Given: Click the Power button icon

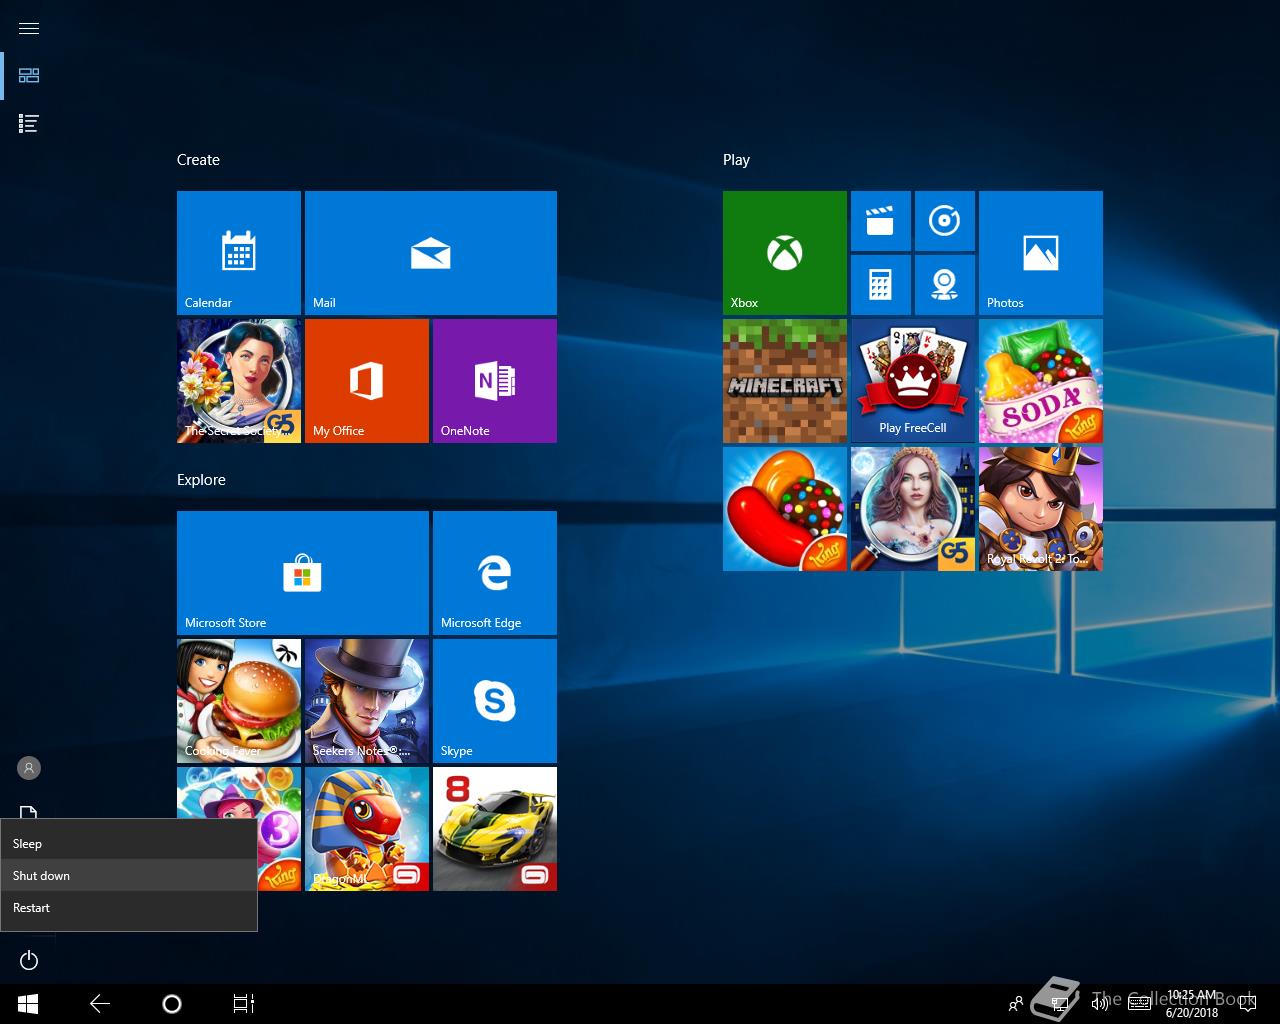Looking at the screenshot, I should coord(29,960).
